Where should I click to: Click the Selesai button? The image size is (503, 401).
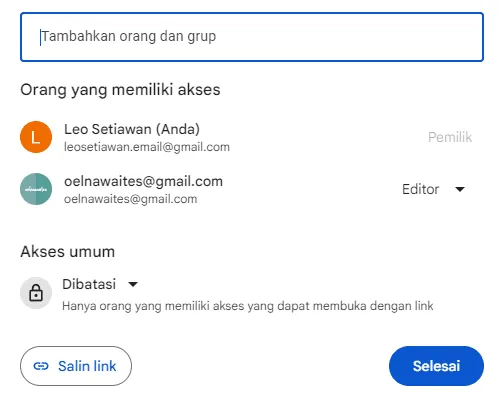[x=436, y=366]
